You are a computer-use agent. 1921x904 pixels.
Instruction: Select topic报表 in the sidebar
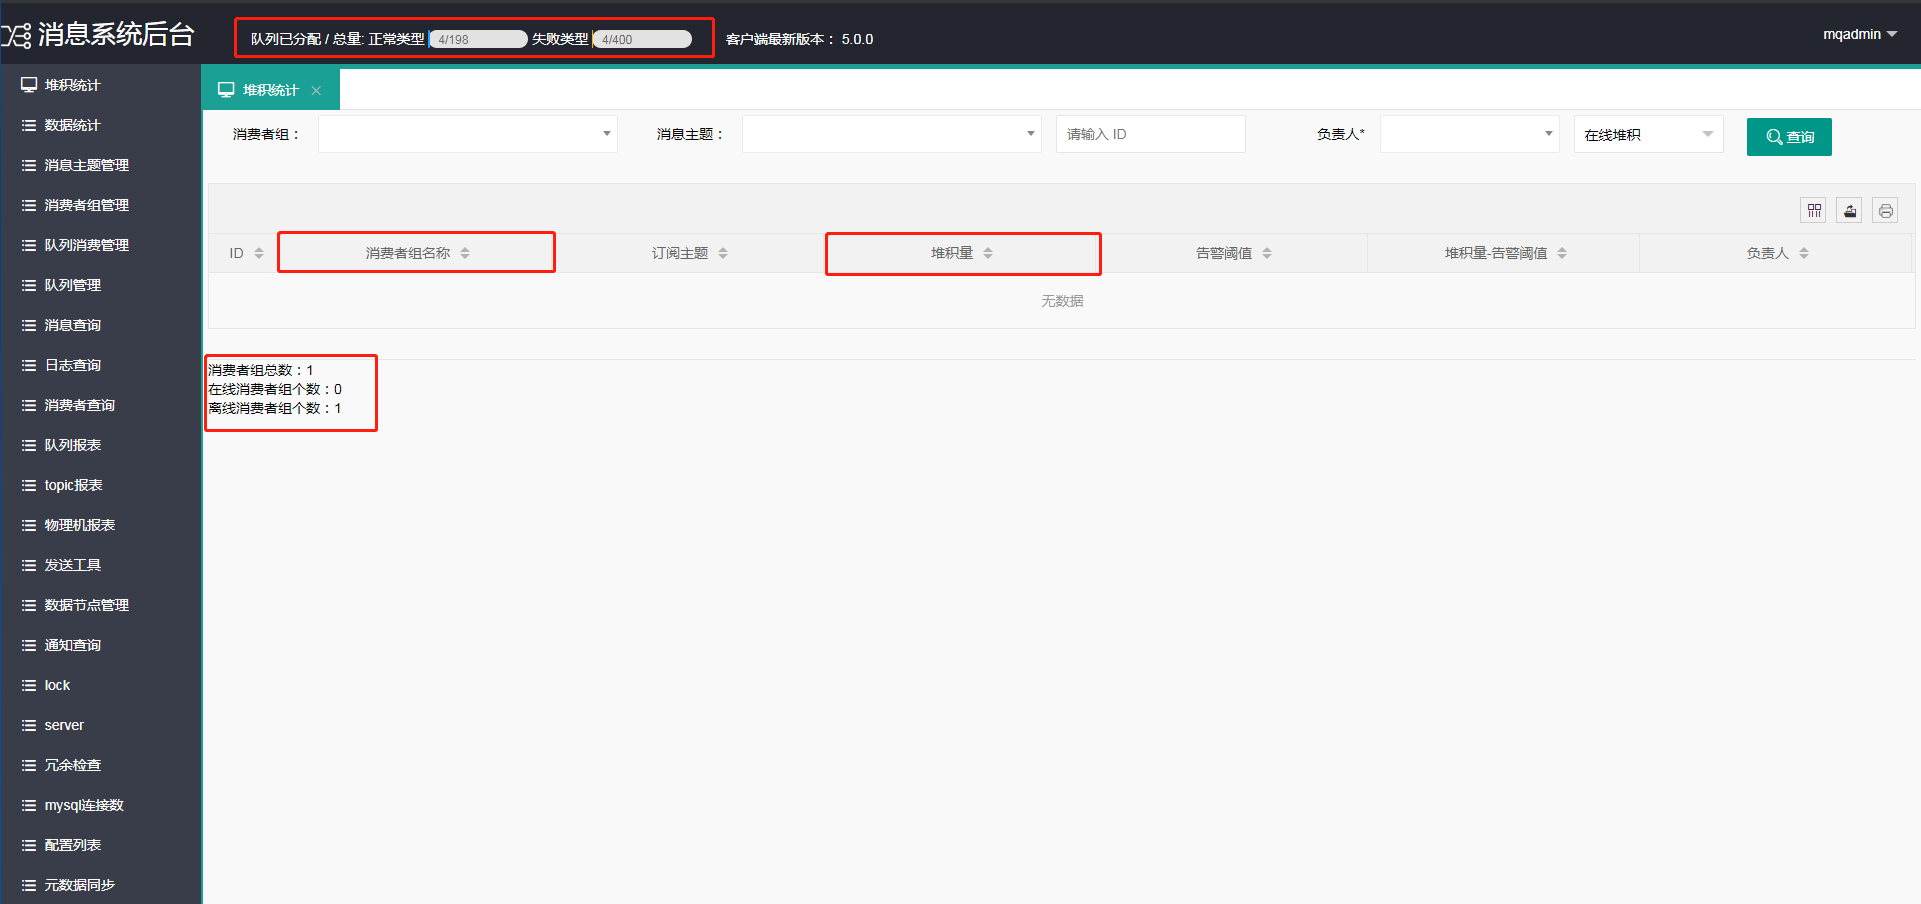pos(100,485)
